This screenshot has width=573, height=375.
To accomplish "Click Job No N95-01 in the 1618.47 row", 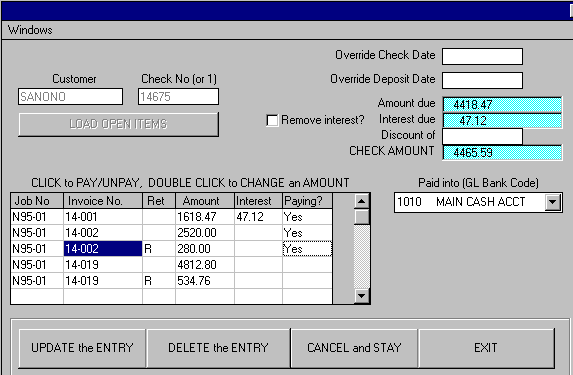I will pyautogui.click(x=37, y=217).
